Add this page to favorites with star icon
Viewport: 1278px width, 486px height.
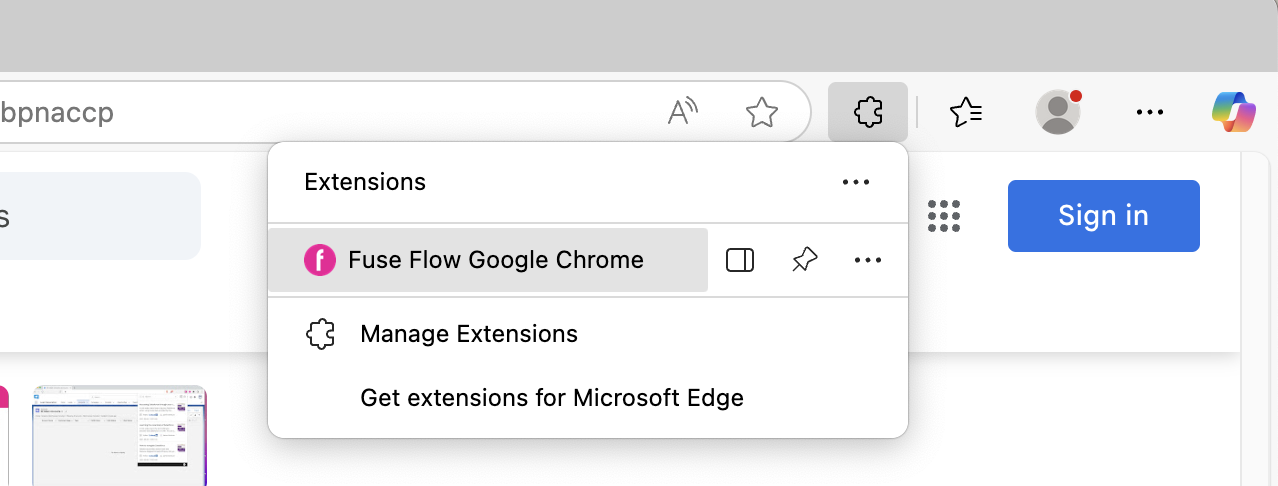pos(762,112)
